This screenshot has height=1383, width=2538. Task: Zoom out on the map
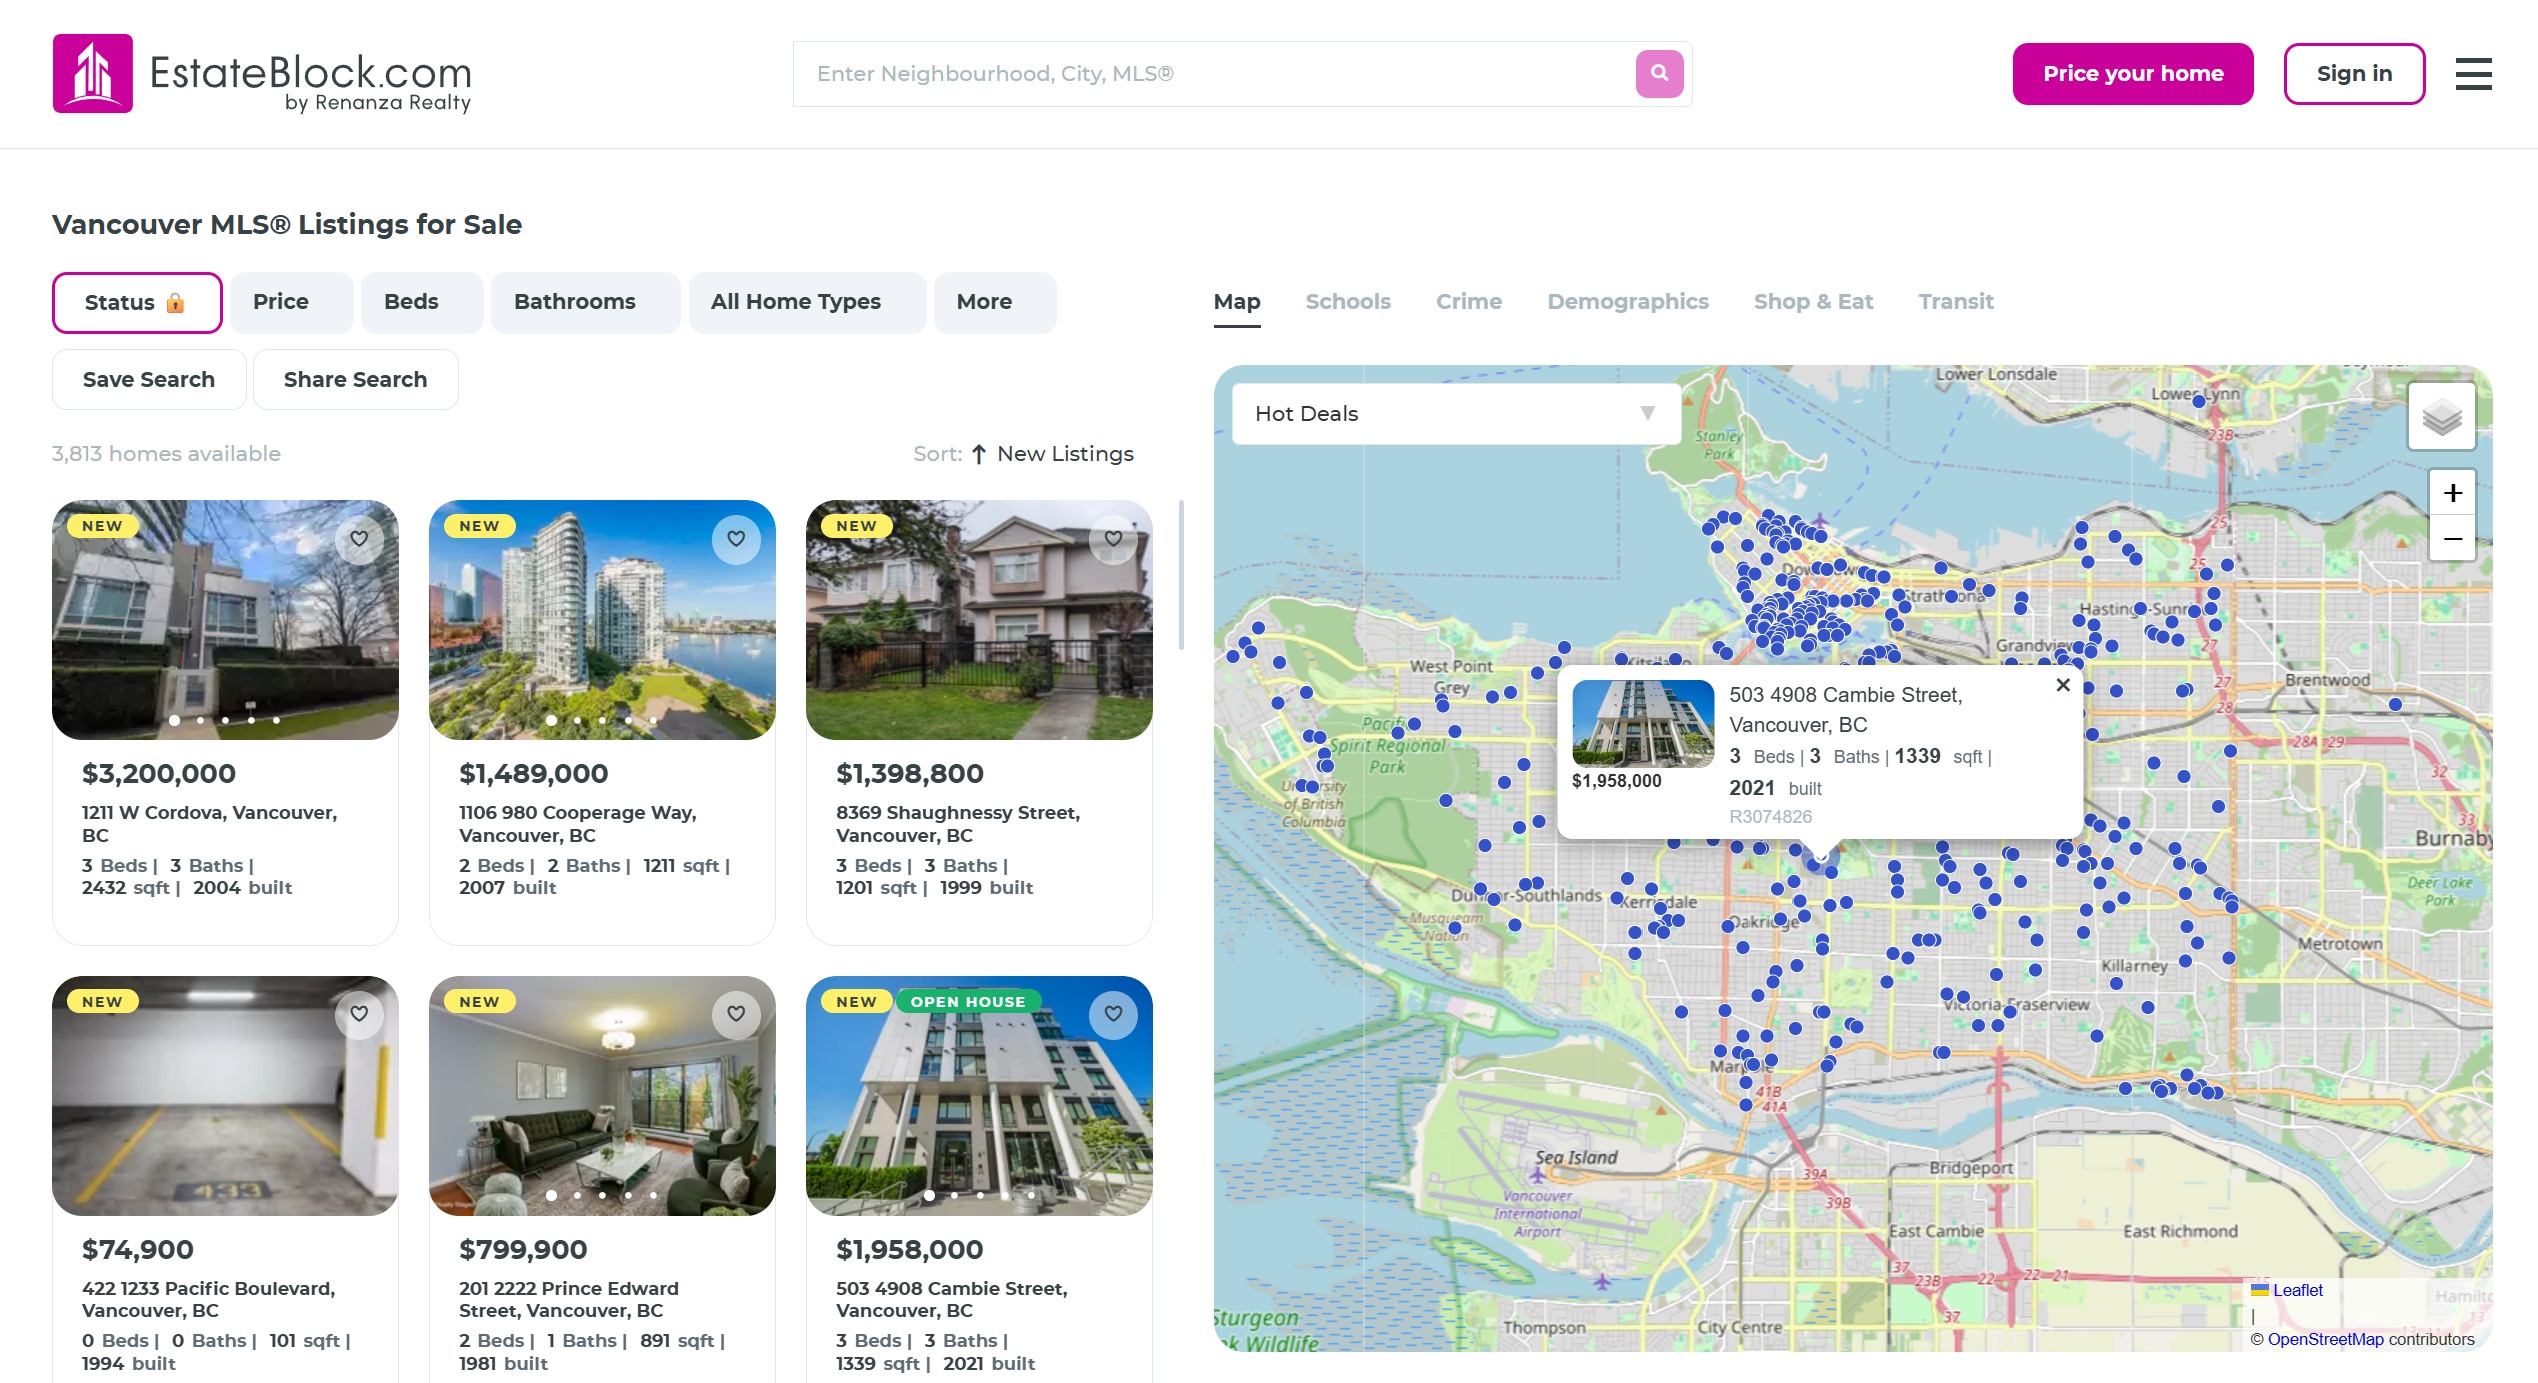tap(2452, 539)
